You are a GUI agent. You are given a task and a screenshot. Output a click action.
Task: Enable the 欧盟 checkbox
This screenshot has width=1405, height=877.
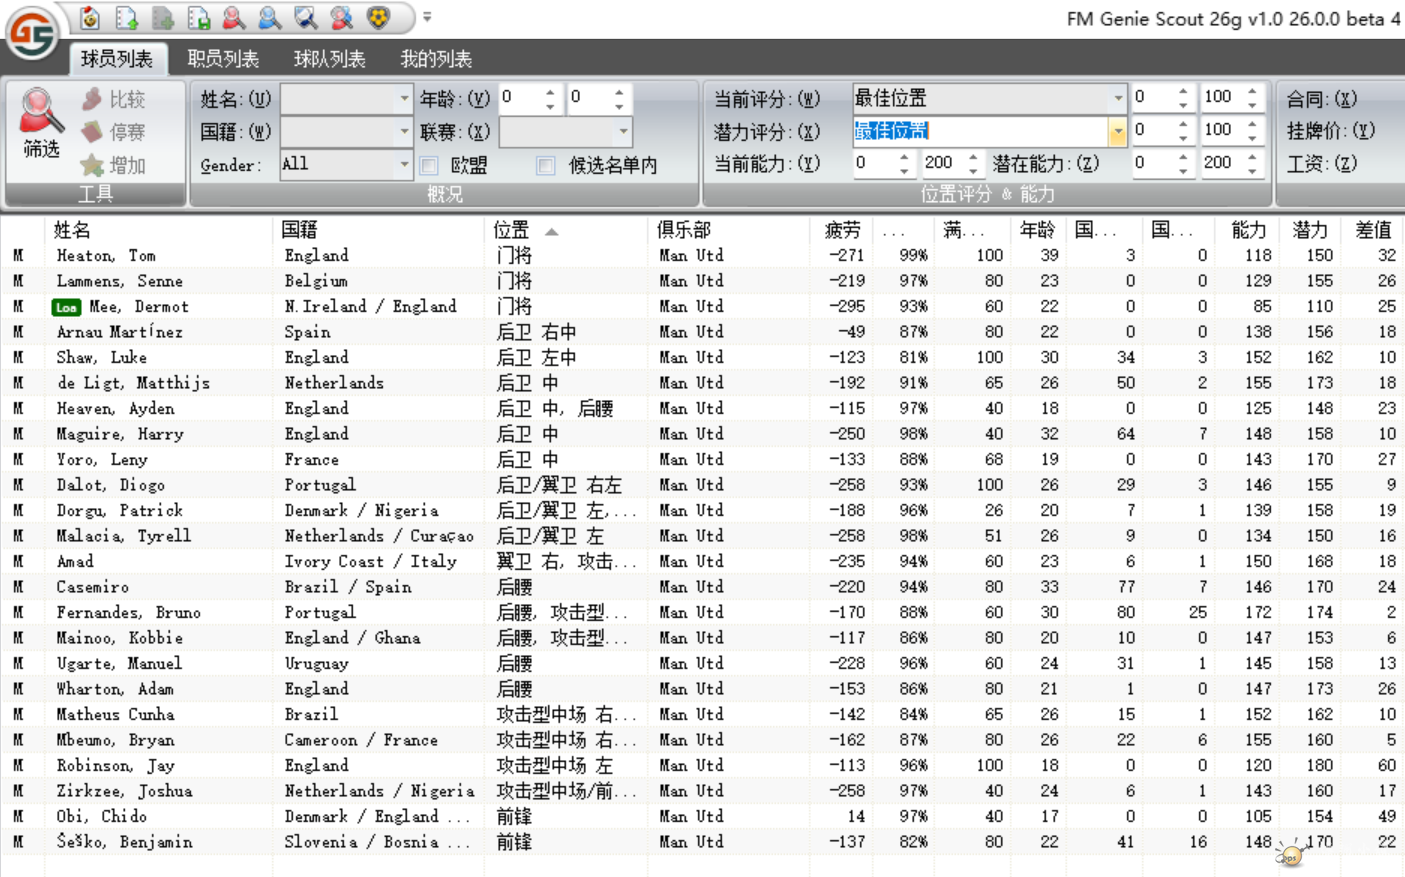430,165
